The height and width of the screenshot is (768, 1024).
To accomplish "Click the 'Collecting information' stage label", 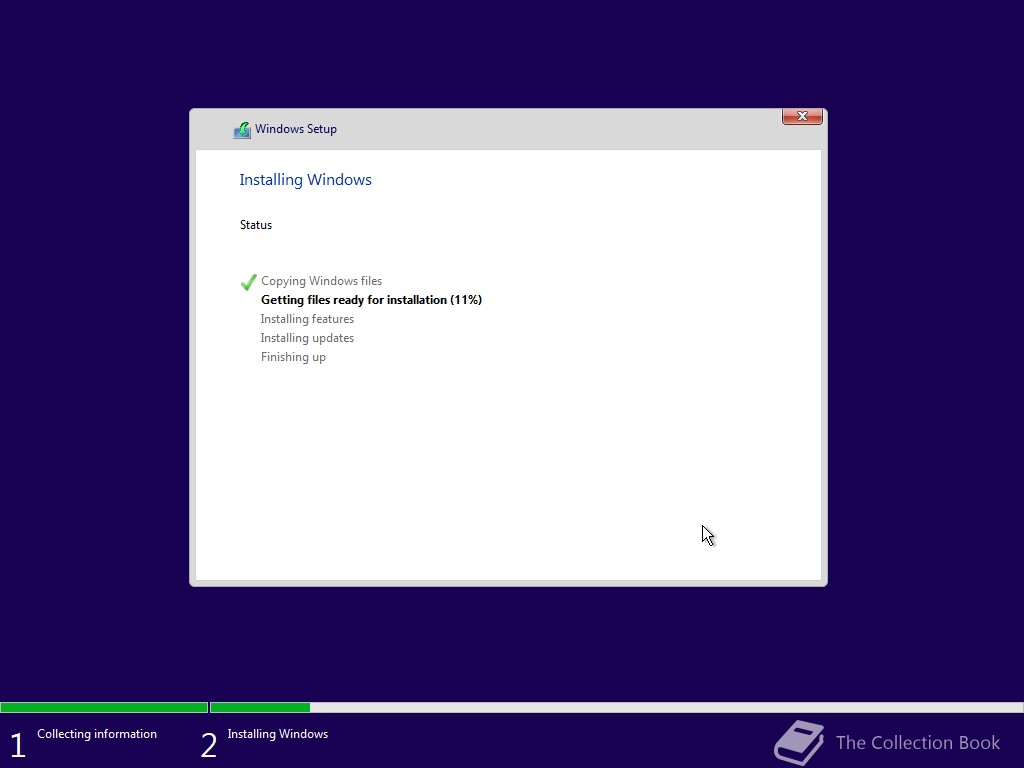I will pos(97,734).
